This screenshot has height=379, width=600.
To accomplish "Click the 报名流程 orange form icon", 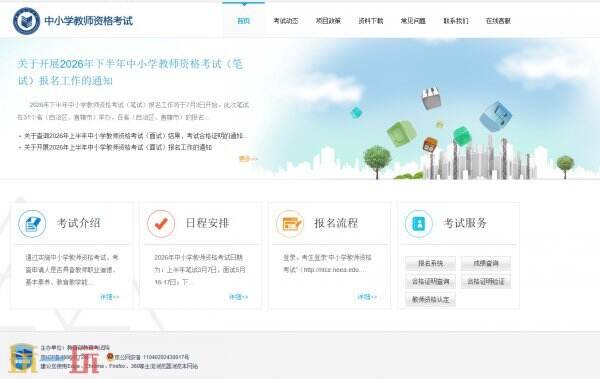I will coord(290,223).
